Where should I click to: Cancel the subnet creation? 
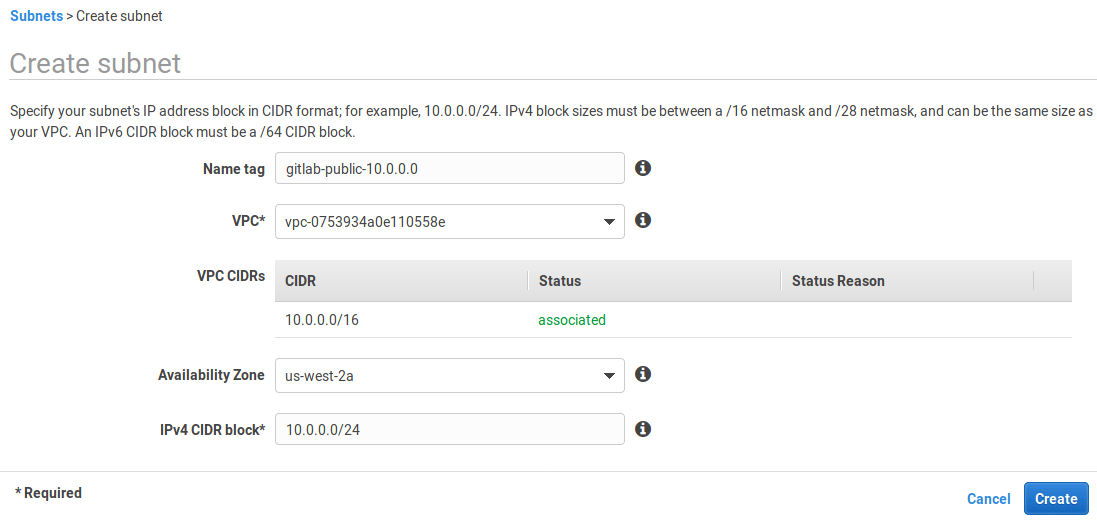(x=988, y=499)
